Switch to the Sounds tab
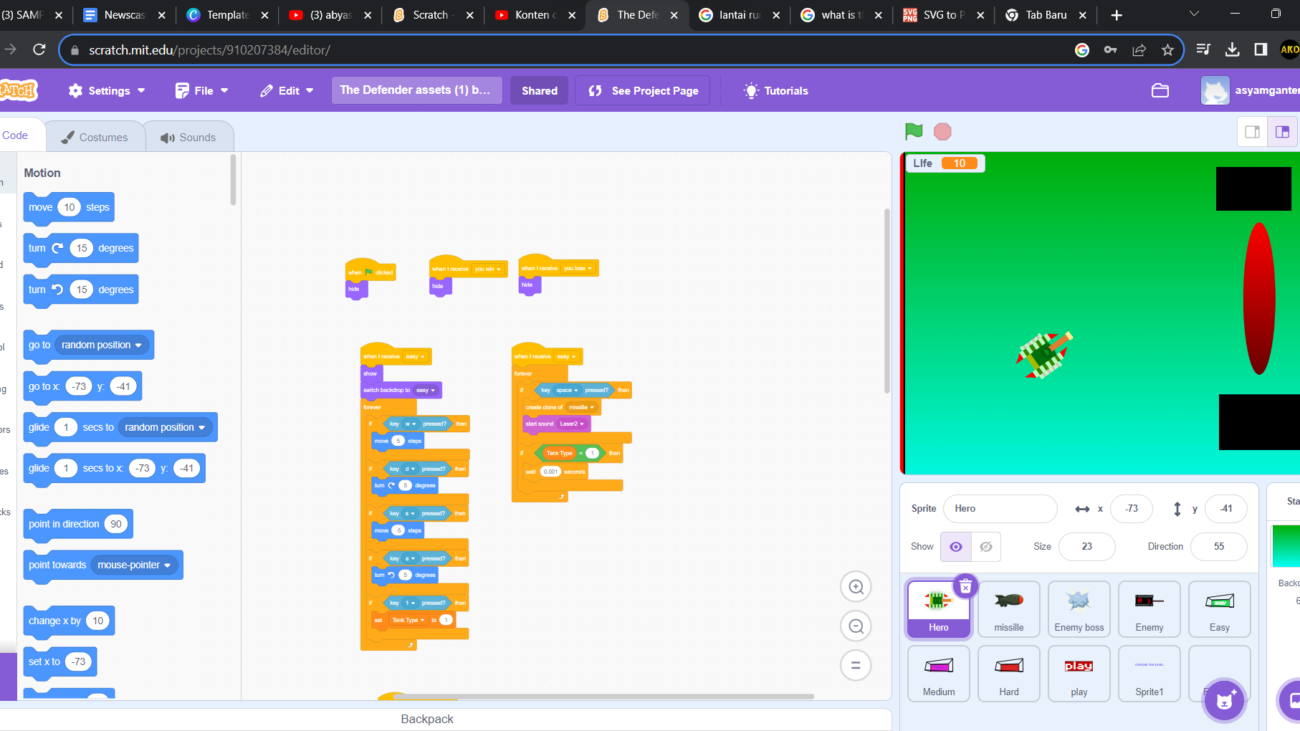 [188, 137]
